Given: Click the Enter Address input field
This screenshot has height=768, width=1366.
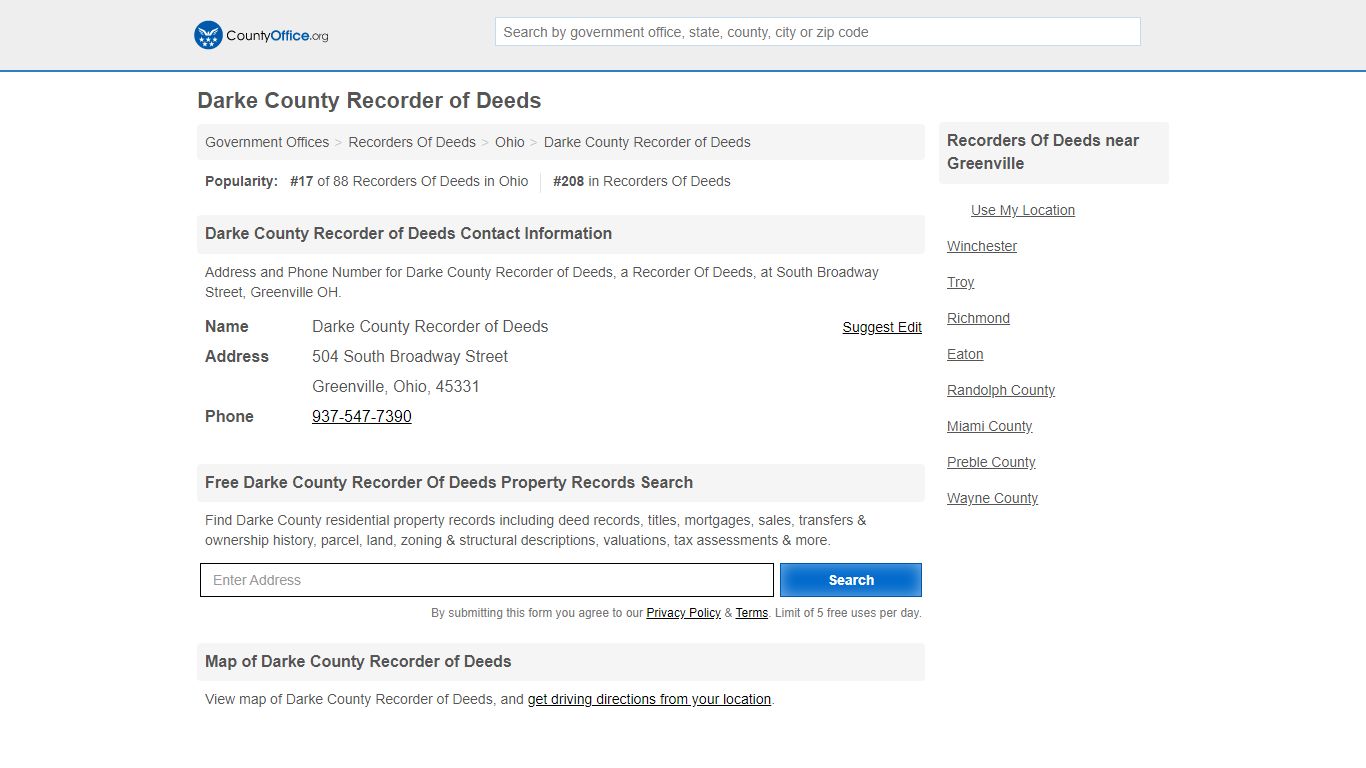Looking at the screenshot, I should (x=487, y=580).
